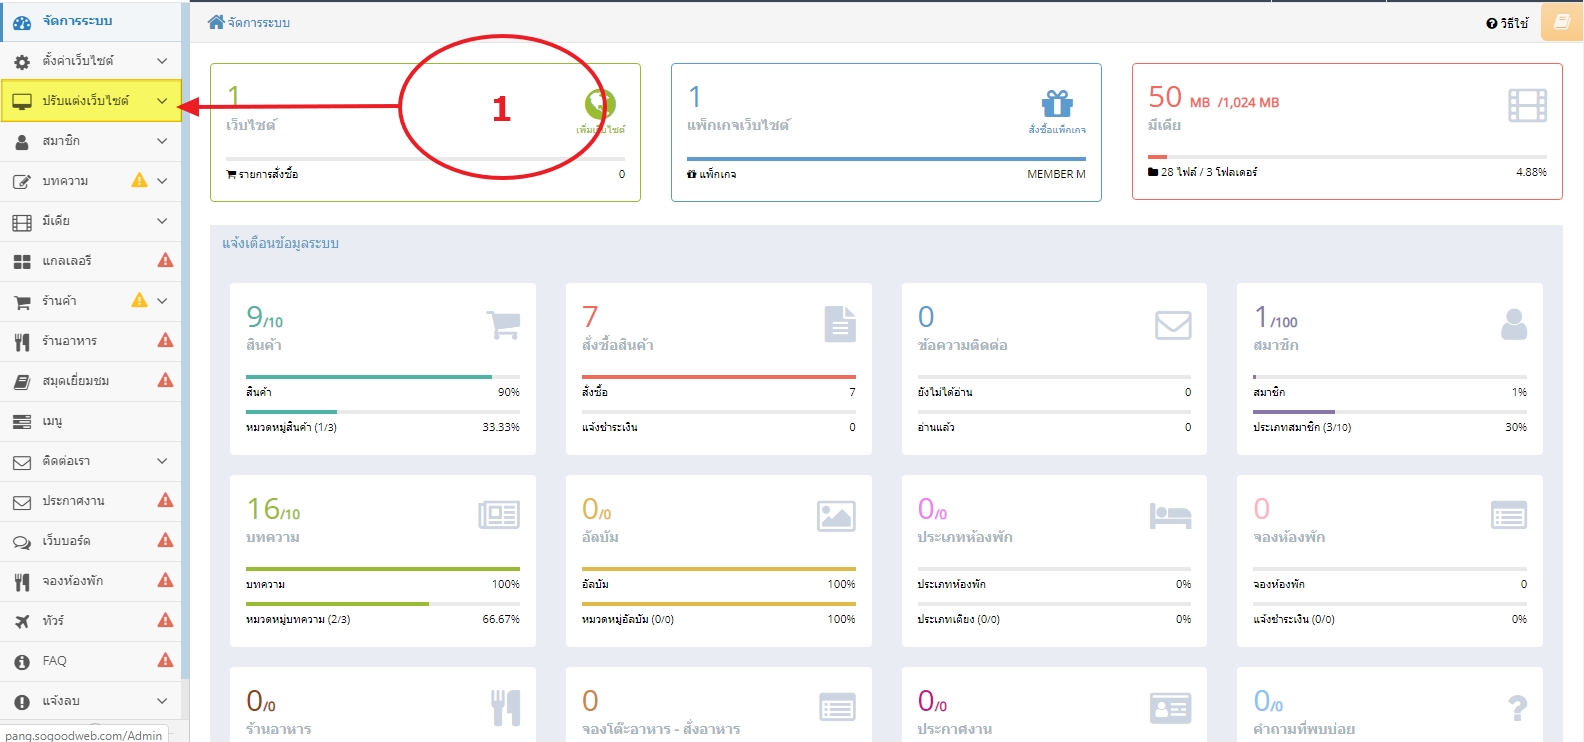The width and height of the screenshot is (1584, 742).
Task: Click the home icon in the breadcrumb
Action: coord(216,21)
